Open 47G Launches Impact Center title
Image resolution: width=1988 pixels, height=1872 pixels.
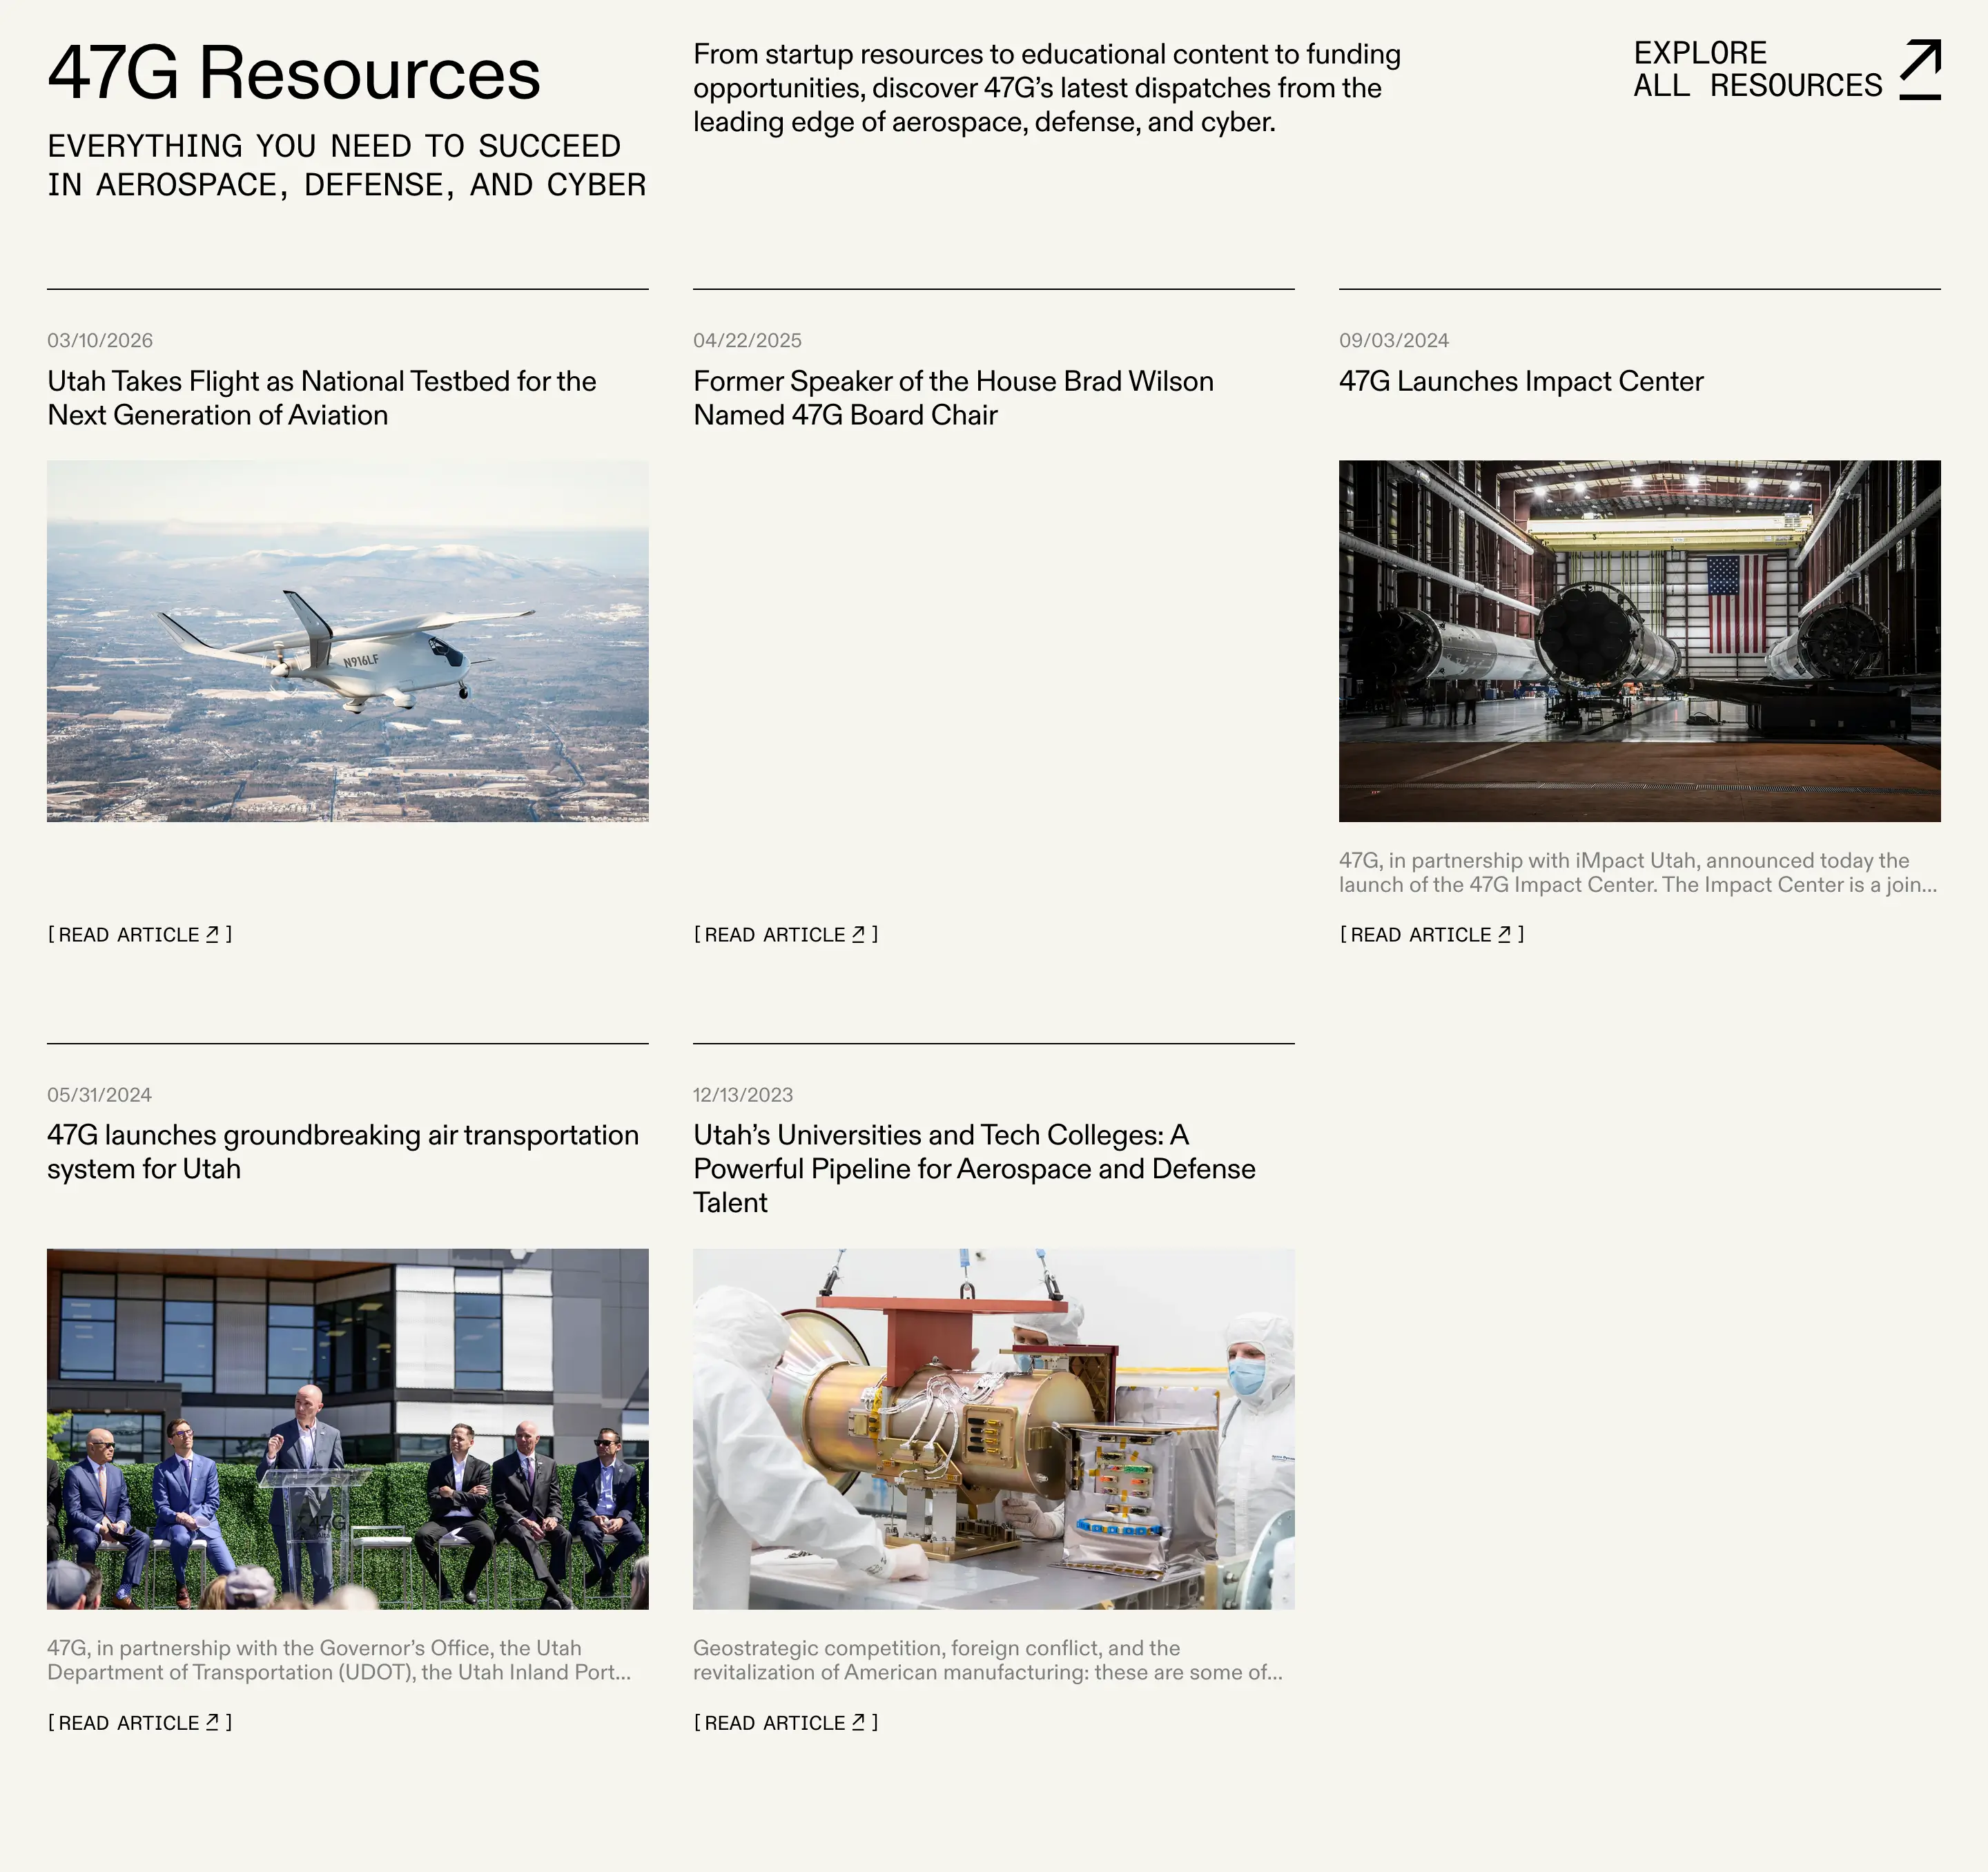pyautogui.click(x=1521, y=381)
